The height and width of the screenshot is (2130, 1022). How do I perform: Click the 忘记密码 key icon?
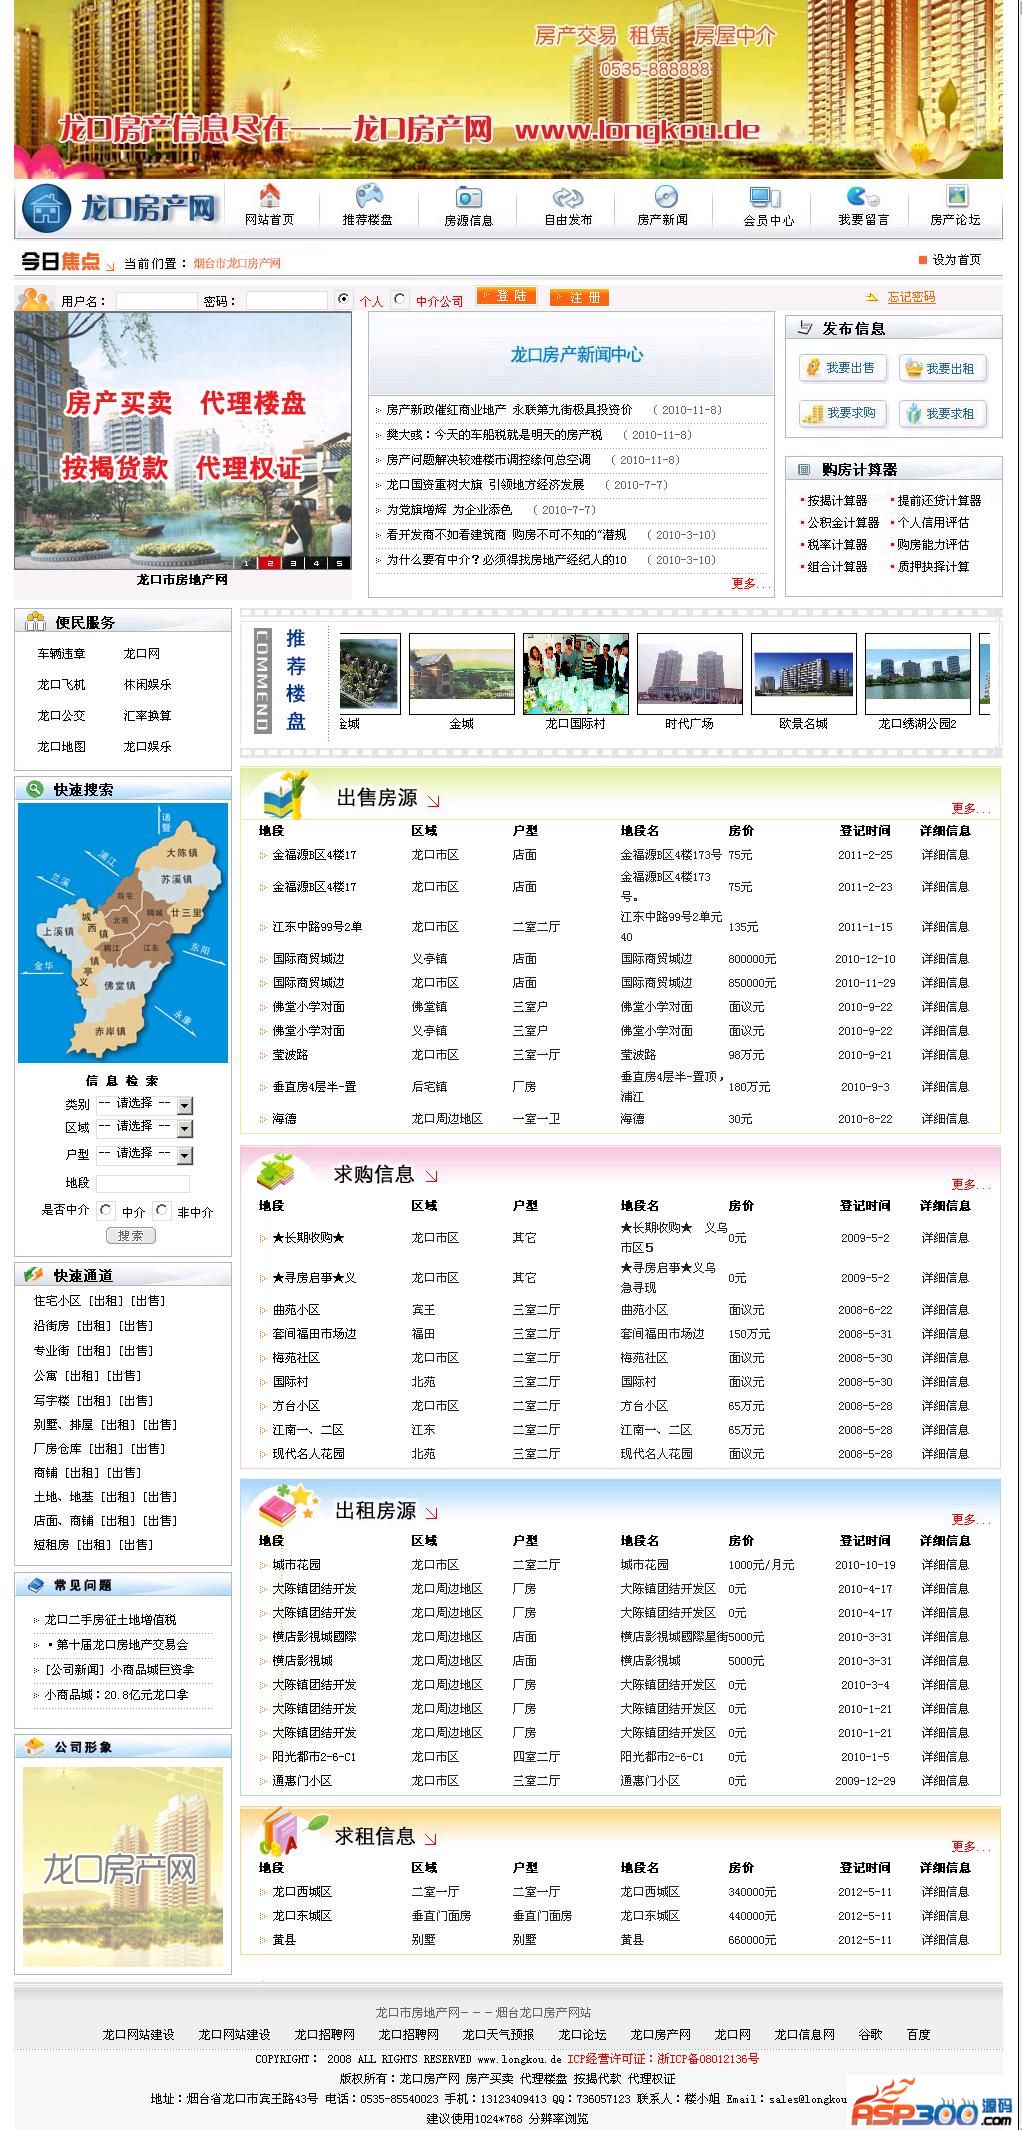pyautogui.click(x=872, y=297)
